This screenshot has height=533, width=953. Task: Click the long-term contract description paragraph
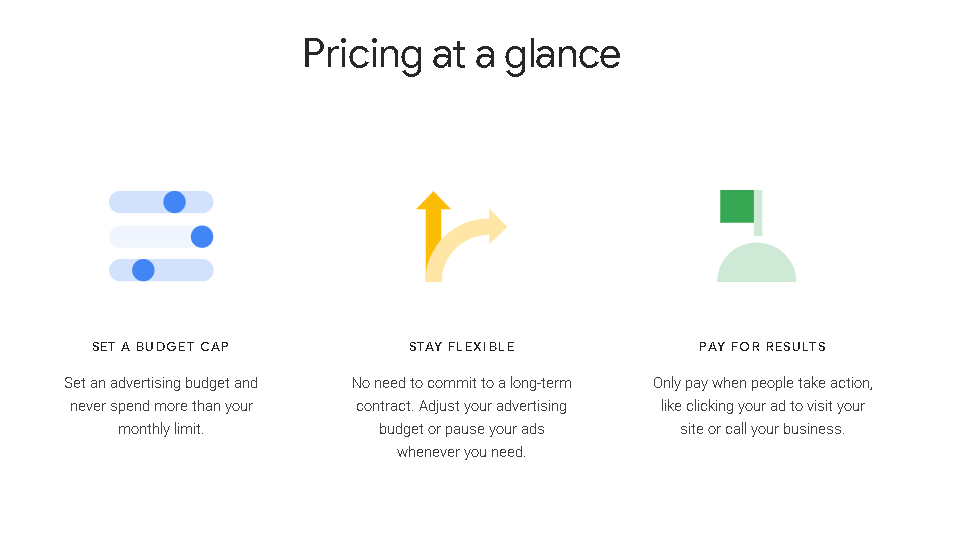click(461, 418)
